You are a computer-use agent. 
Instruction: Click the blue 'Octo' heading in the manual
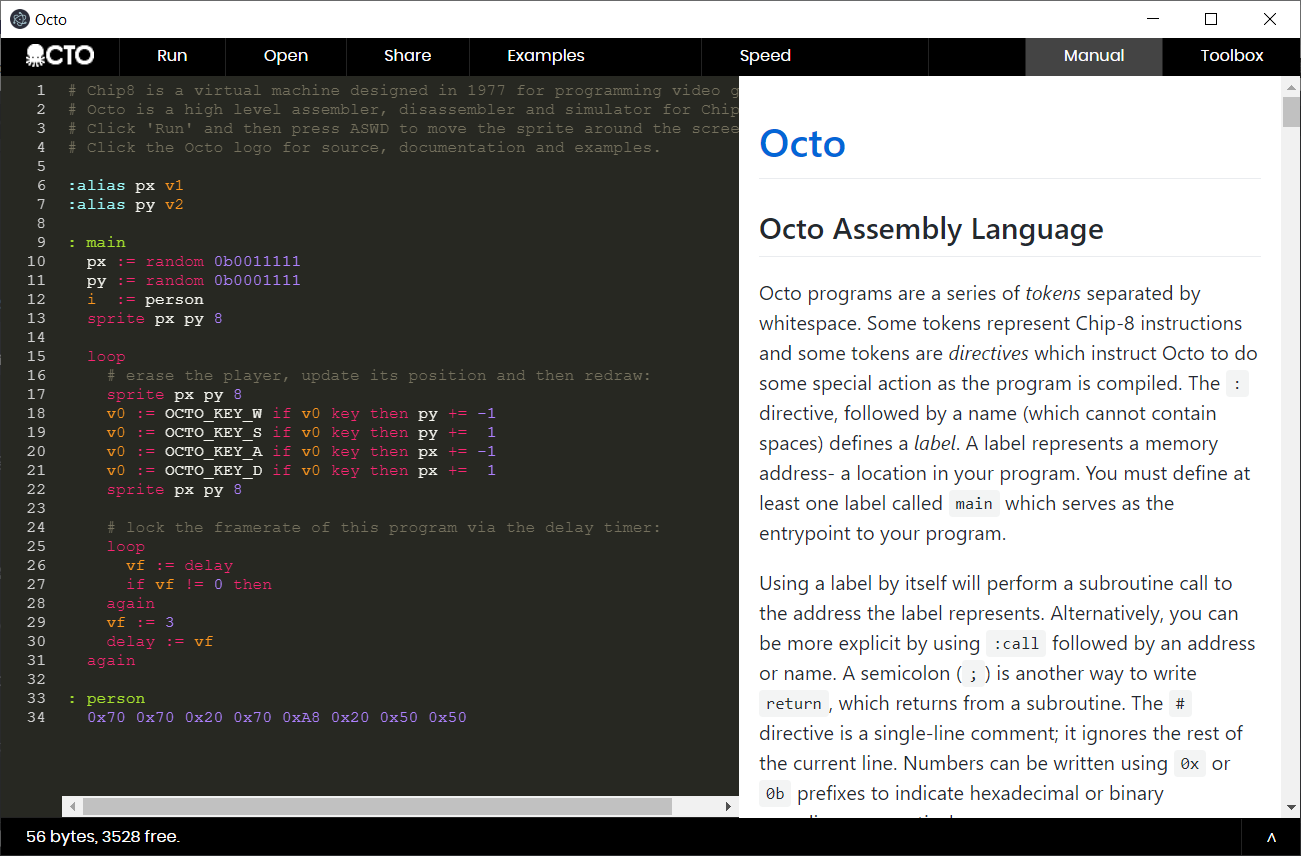(802, 144)
